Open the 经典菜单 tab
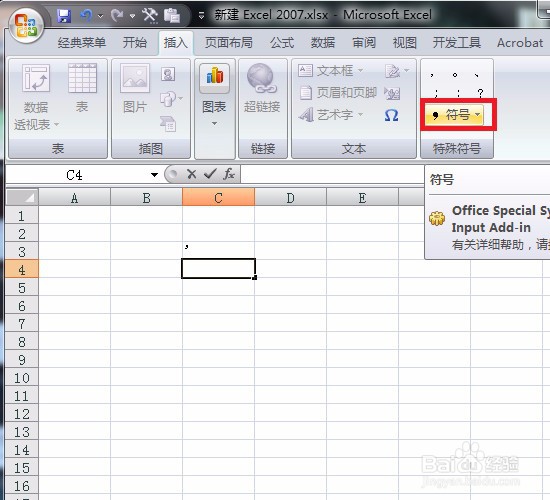This screenshot has height=500, width=550. pyautogui.click(x=82, y=42)
